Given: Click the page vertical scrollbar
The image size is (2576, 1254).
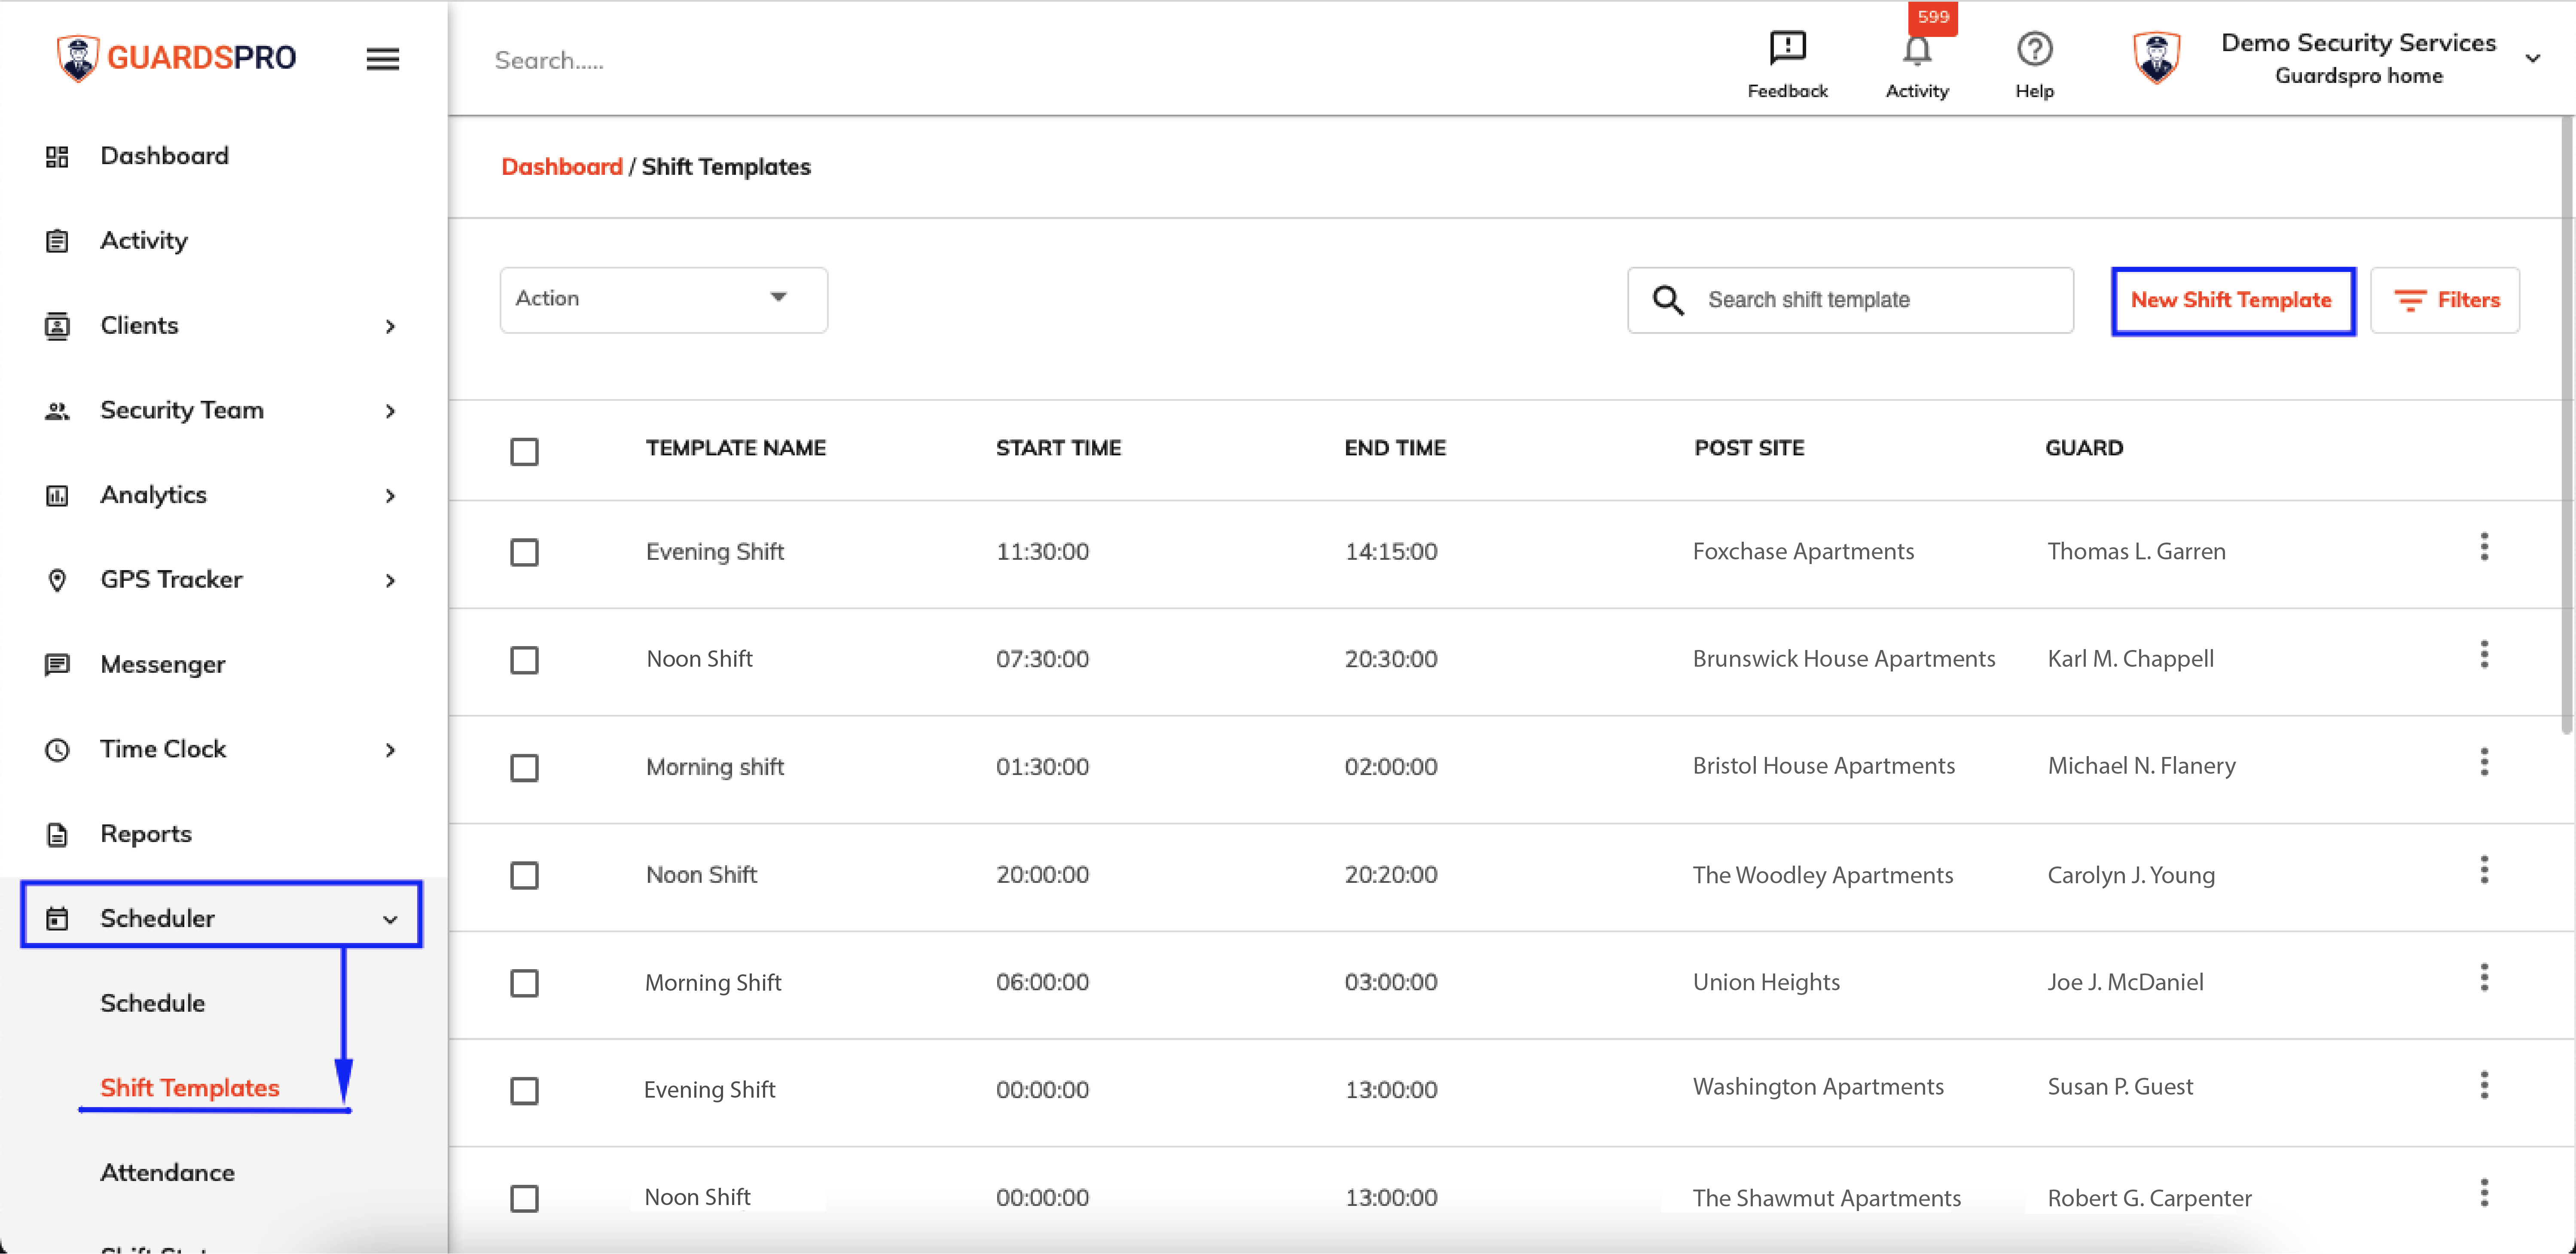Looking at the screenshot, I should tap(2567, 426).
